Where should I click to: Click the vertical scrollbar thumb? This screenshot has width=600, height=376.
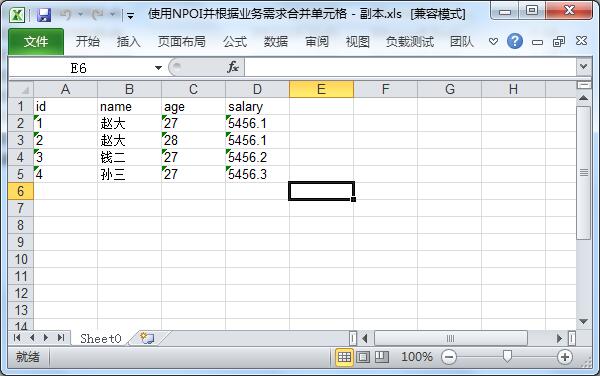pyautogui.click(x=584, y=173)
